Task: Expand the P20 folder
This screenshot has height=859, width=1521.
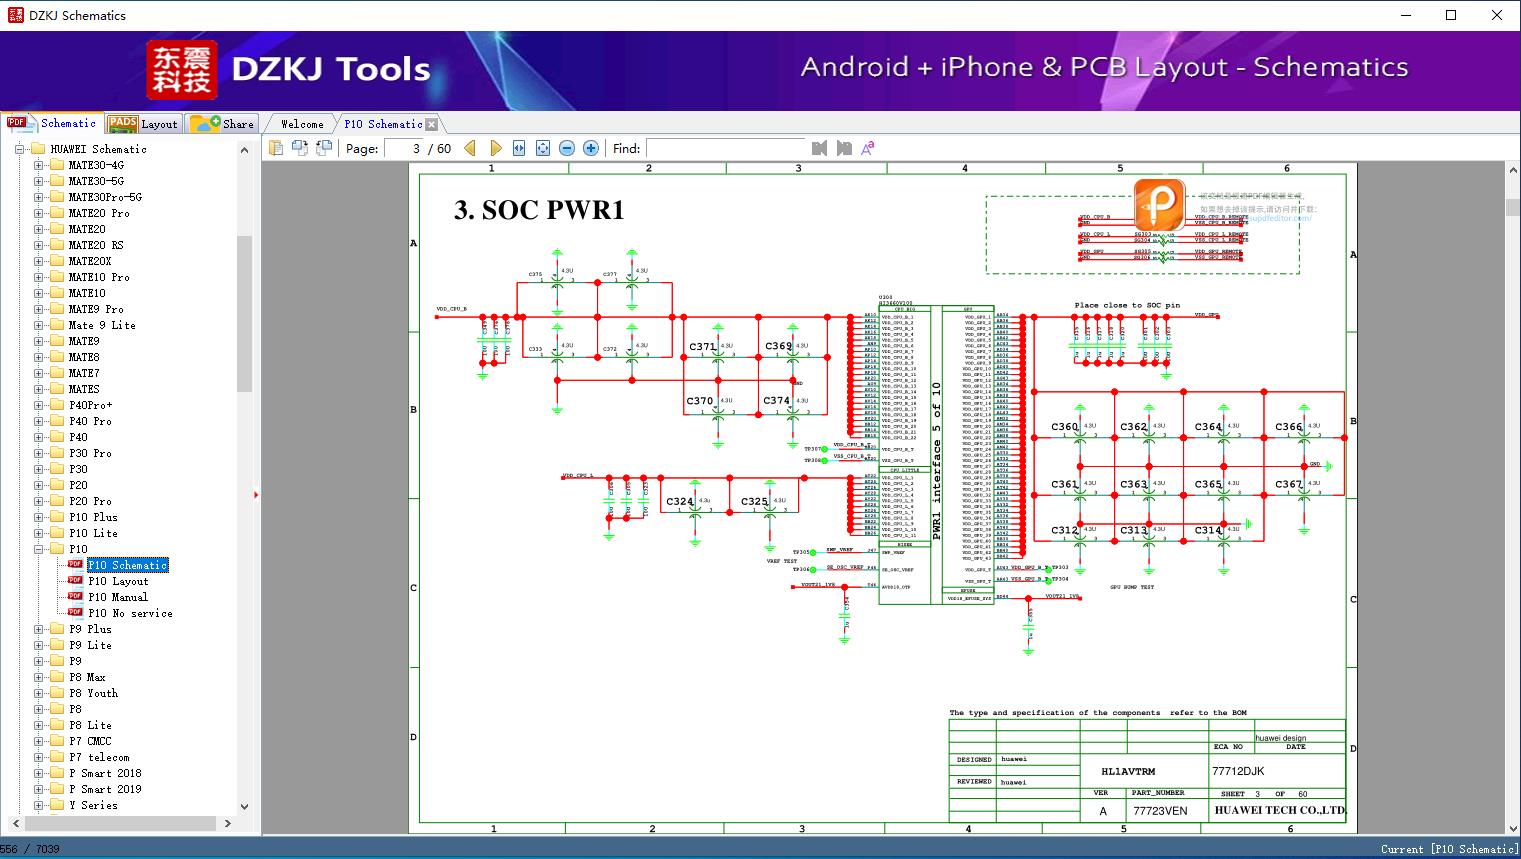Action: pos(39,485)
